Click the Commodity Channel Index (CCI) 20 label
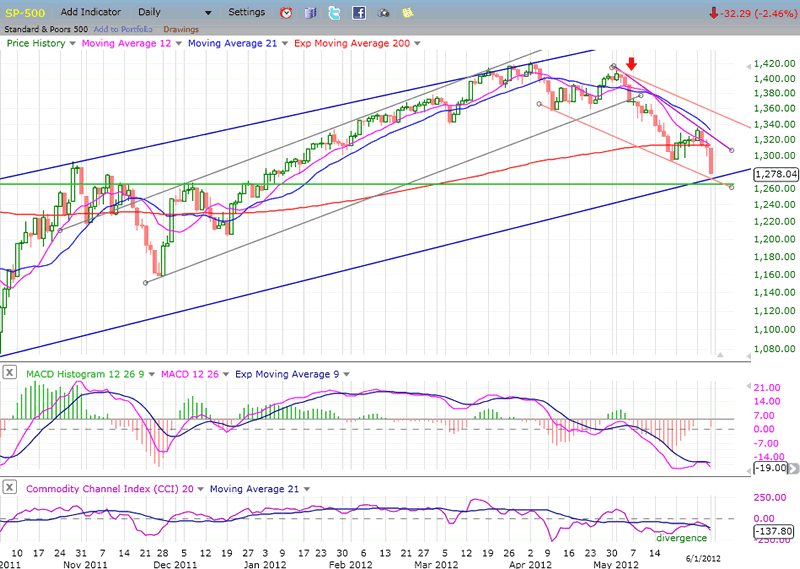Screen dimensions: 800x569 (x=110, y=489)
